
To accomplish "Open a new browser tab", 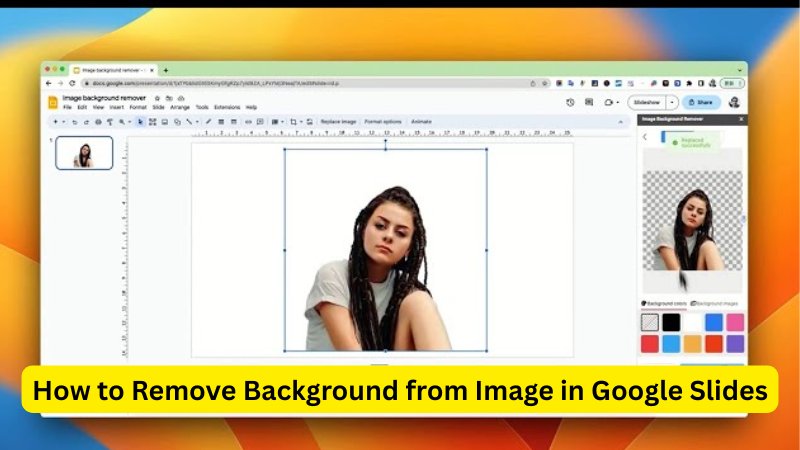I will pos(166,70).
